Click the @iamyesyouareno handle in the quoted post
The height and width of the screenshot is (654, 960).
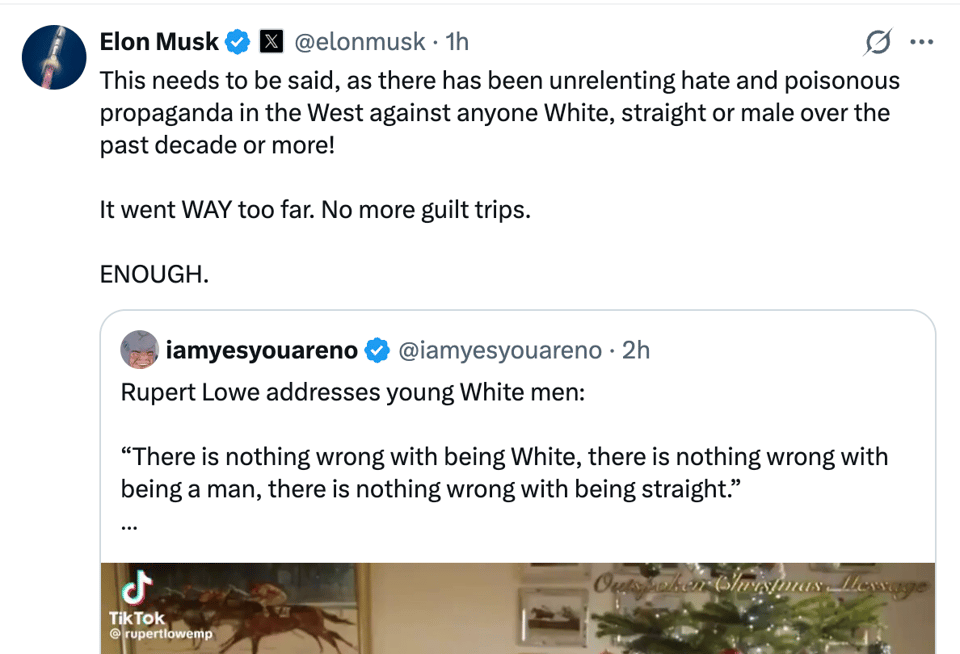(x=500, y=350)
